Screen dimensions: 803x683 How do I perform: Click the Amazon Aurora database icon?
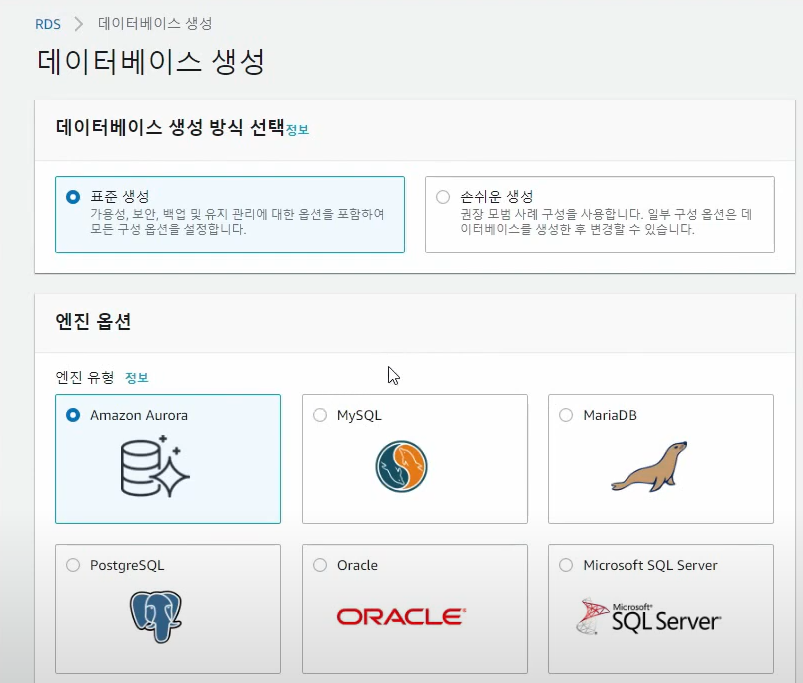click(155, 466)
